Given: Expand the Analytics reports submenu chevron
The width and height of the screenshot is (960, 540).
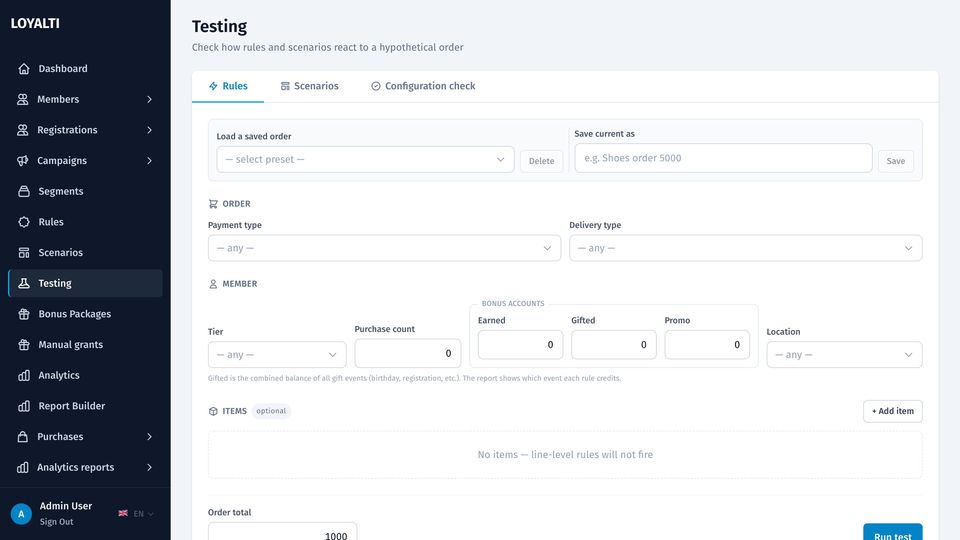Looking at the screenshot, I should [x=149, y=467].
